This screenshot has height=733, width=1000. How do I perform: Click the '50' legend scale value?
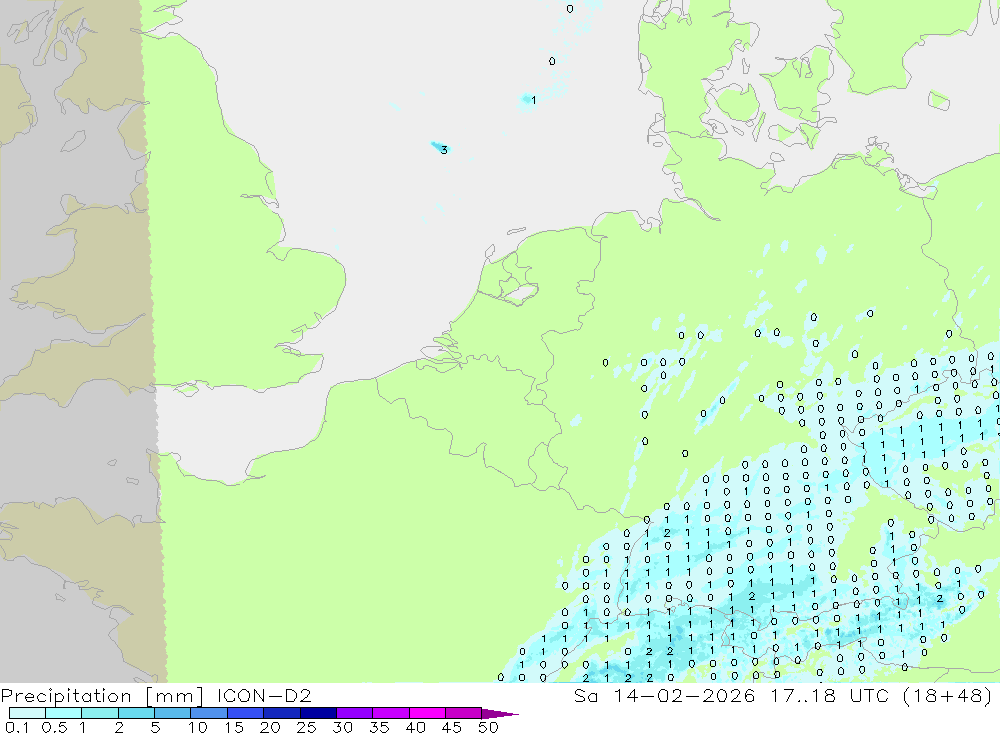coord(488,727)
